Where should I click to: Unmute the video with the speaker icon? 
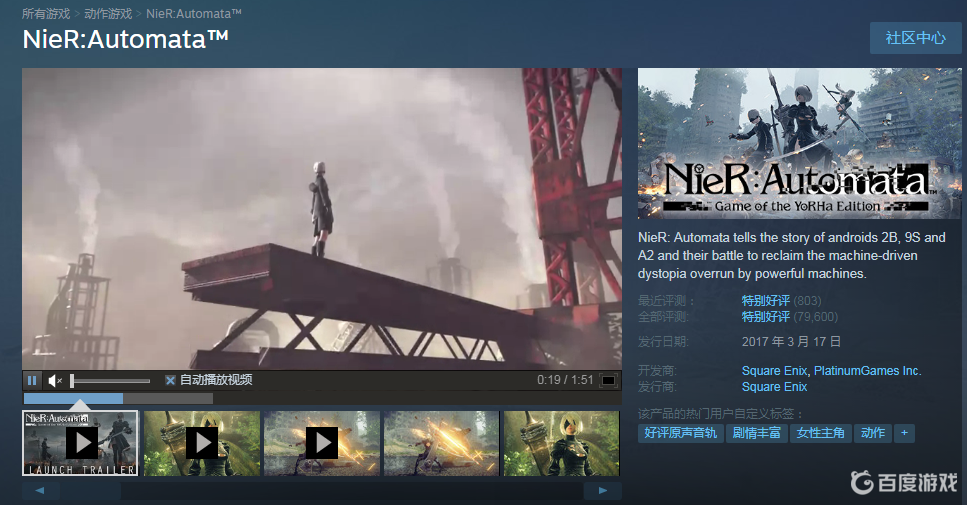tap(55, 380)
